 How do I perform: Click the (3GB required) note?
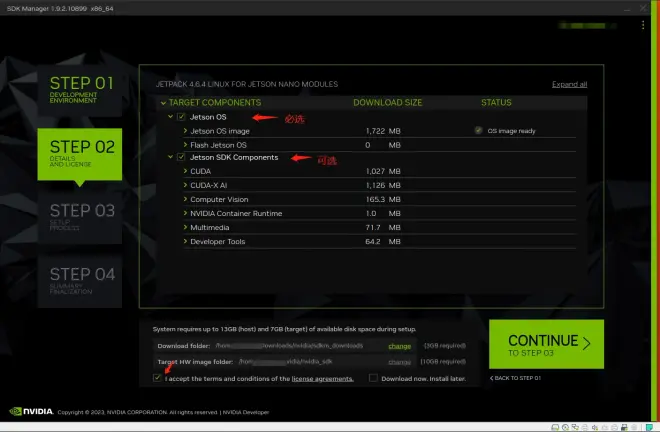[444, 346]
